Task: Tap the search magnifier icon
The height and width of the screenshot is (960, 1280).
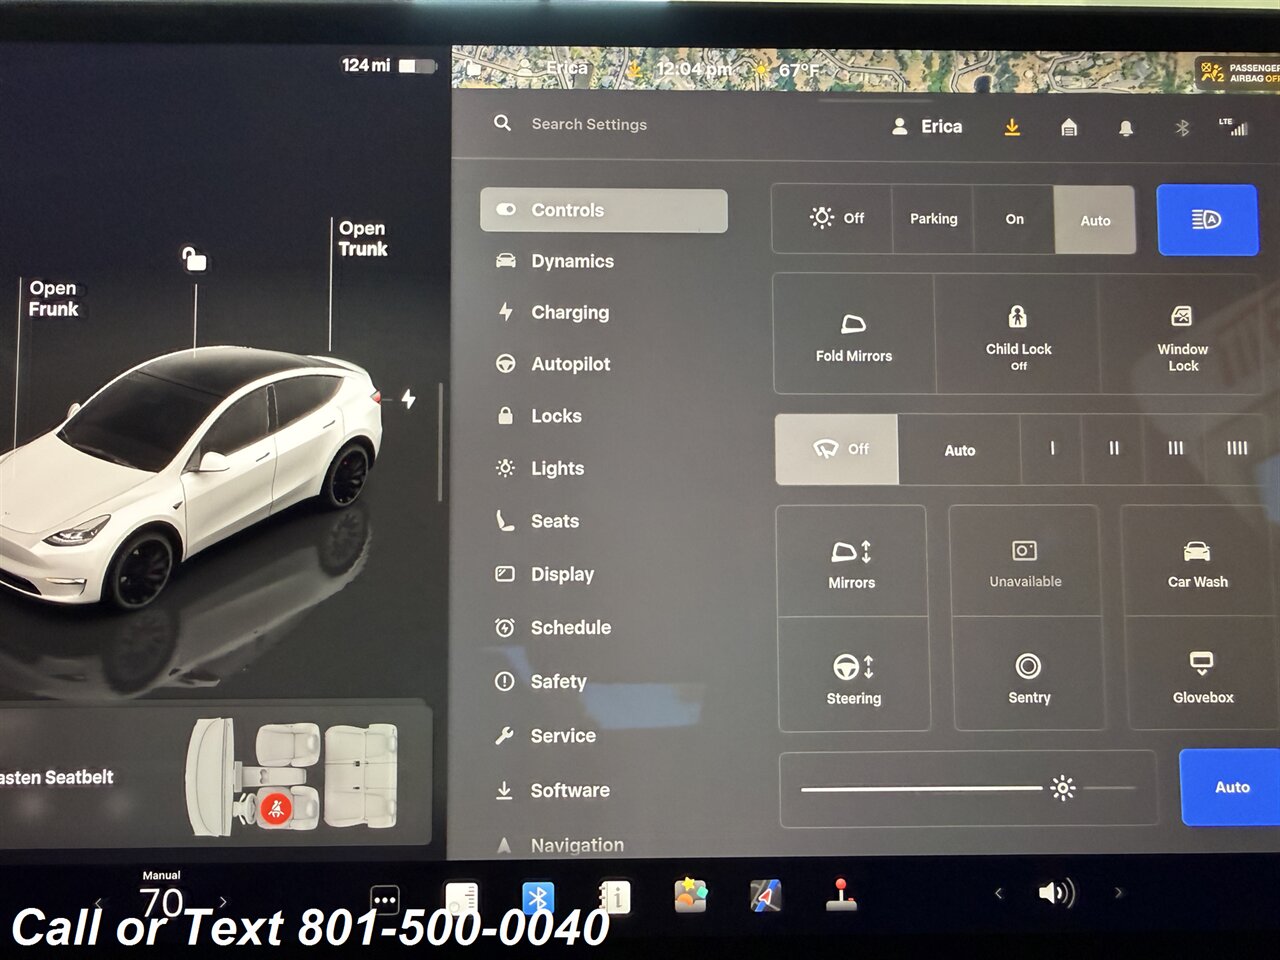Action: 502,123
